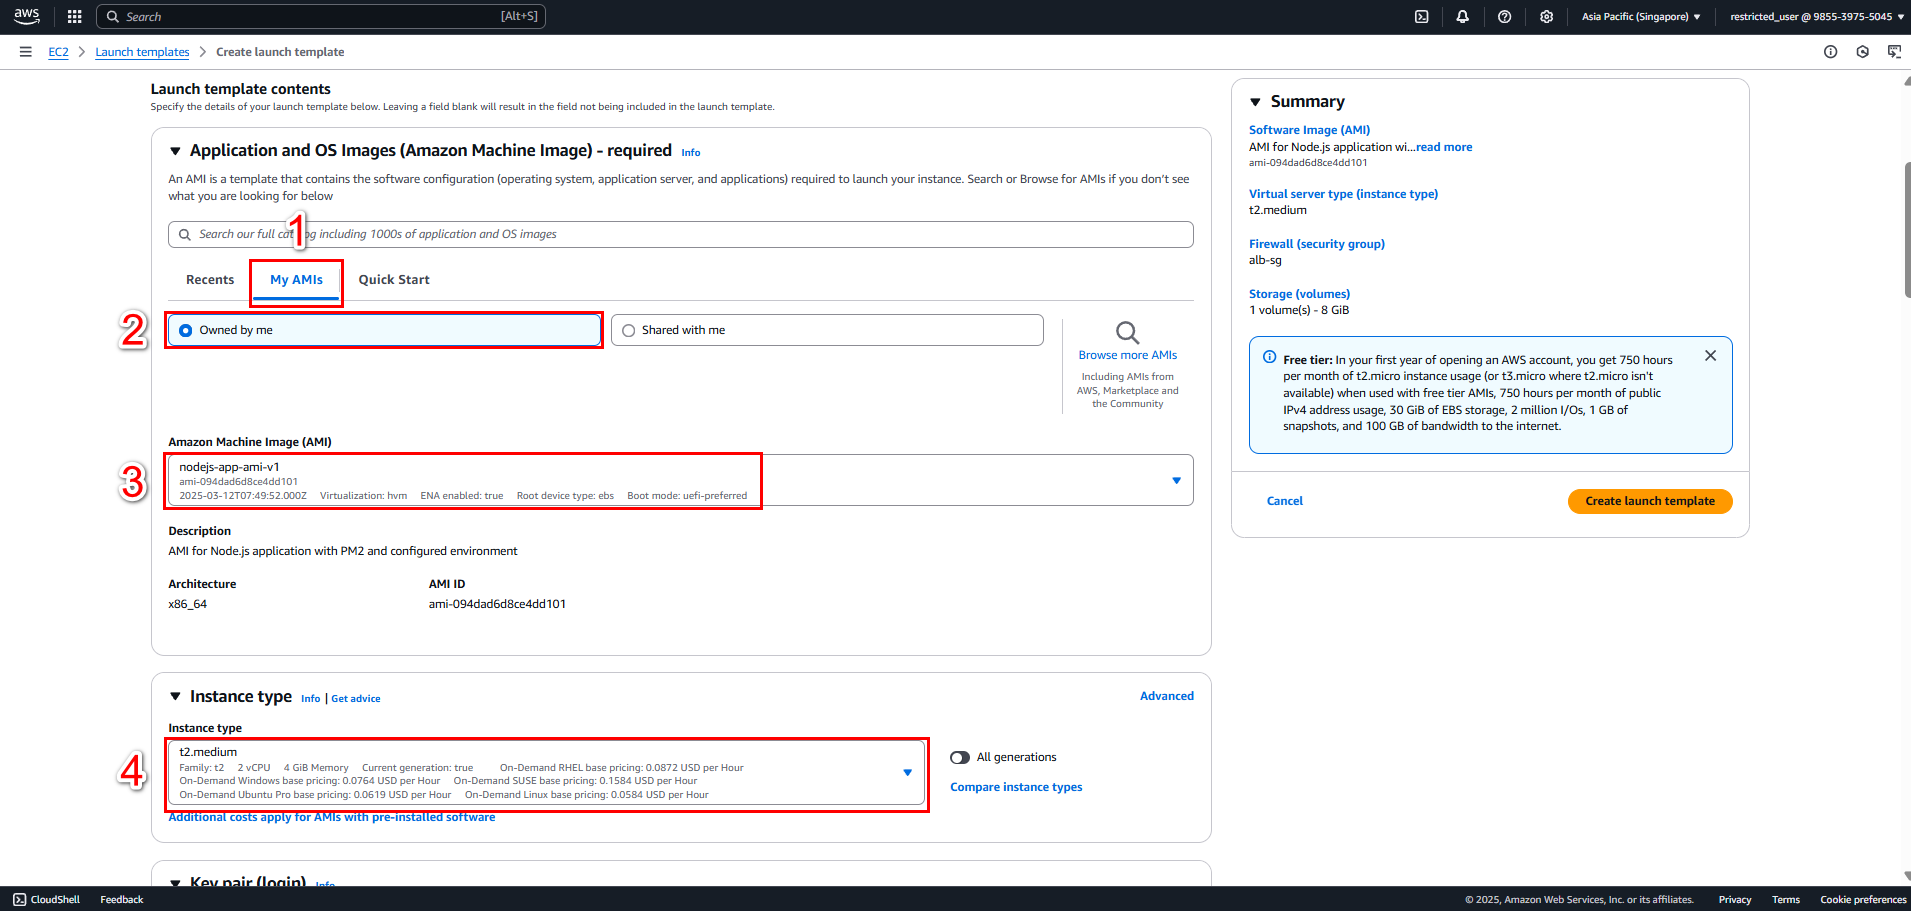Click the AMI catalog search field

(x=680, y=234)
